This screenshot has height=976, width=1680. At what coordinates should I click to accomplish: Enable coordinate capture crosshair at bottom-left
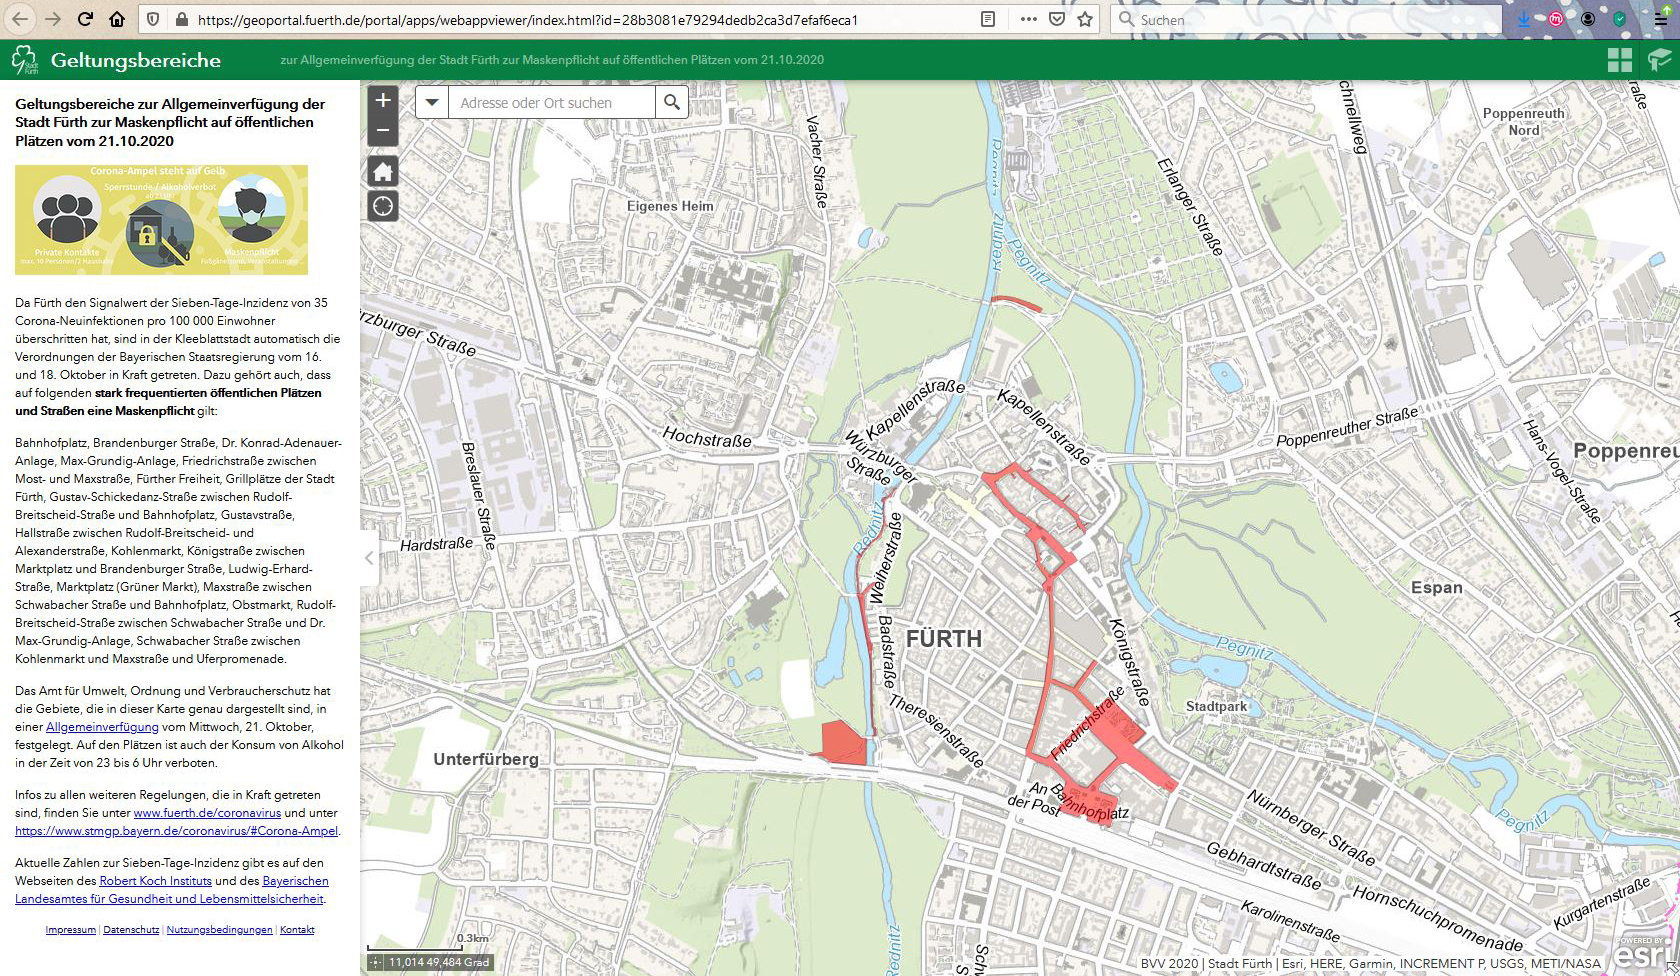pyautogui.click(x=376, y=962)
